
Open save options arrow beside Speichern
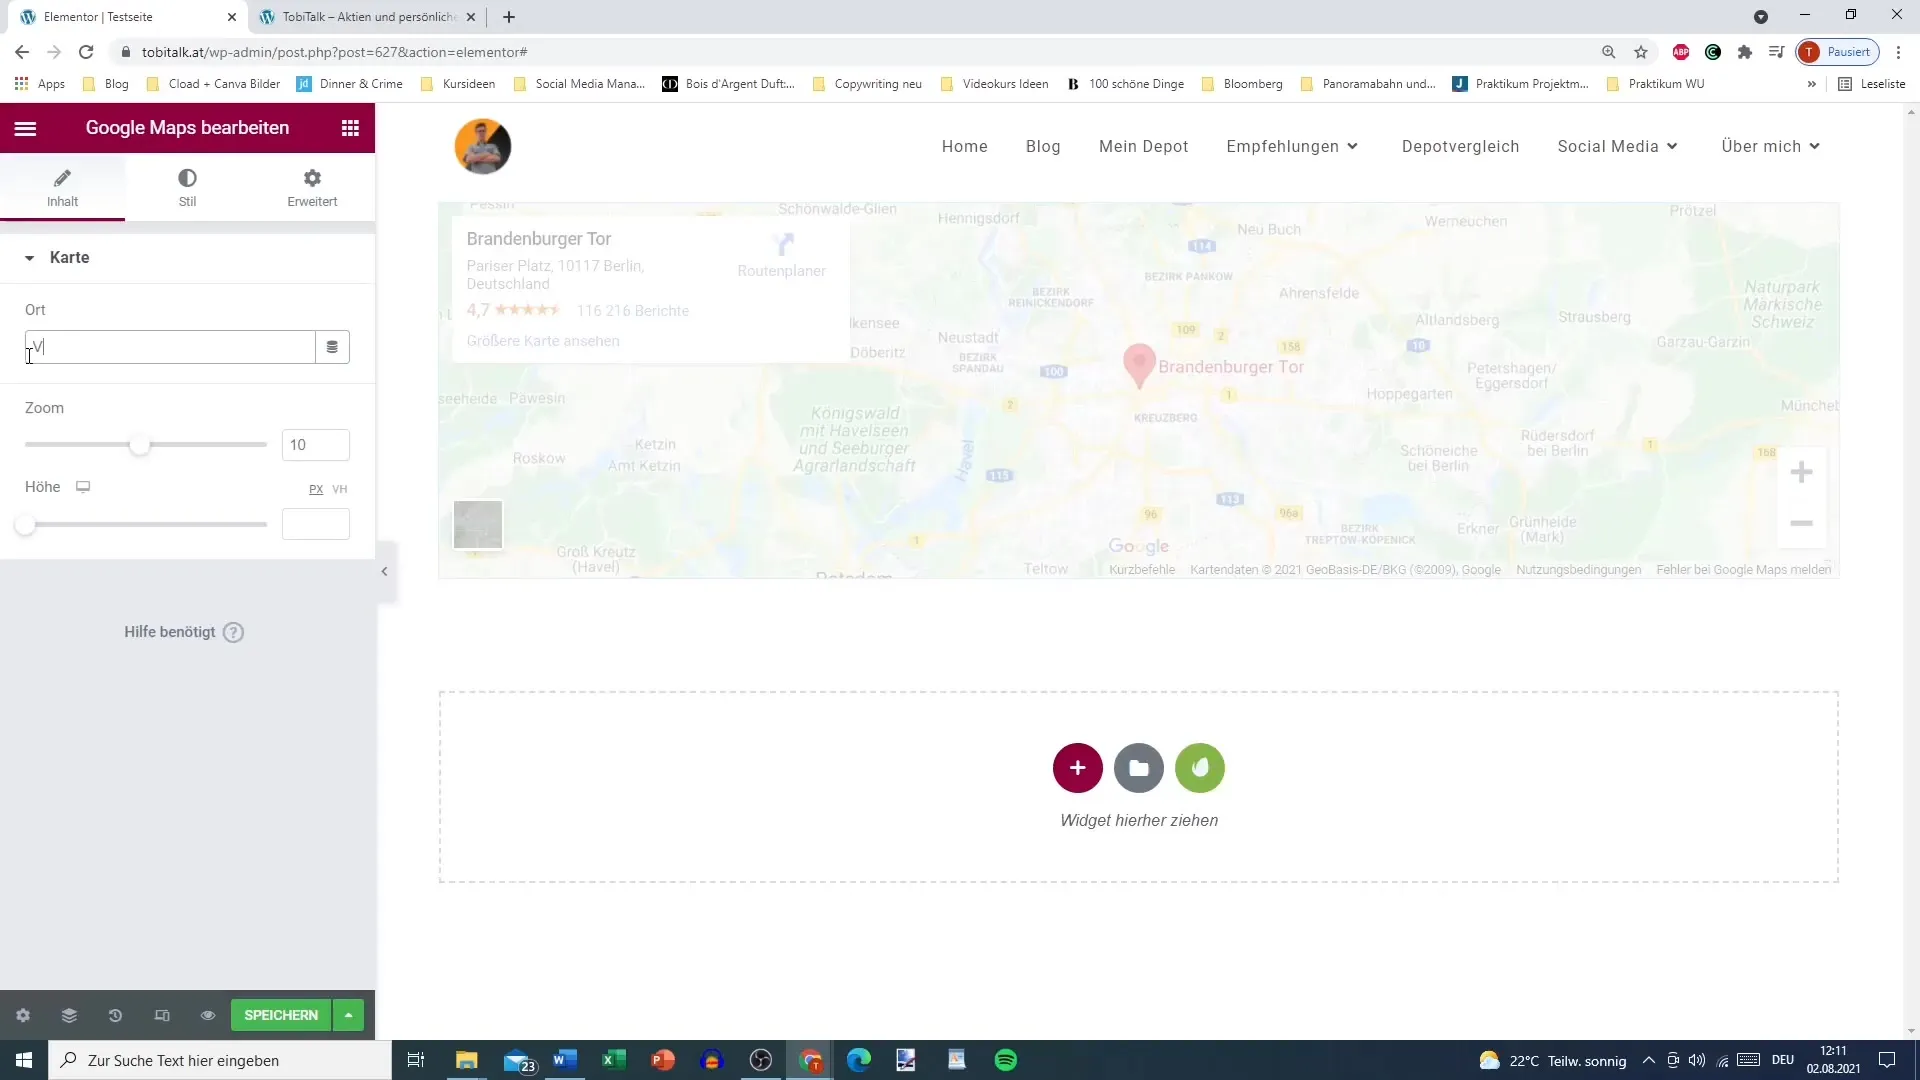348,1015
